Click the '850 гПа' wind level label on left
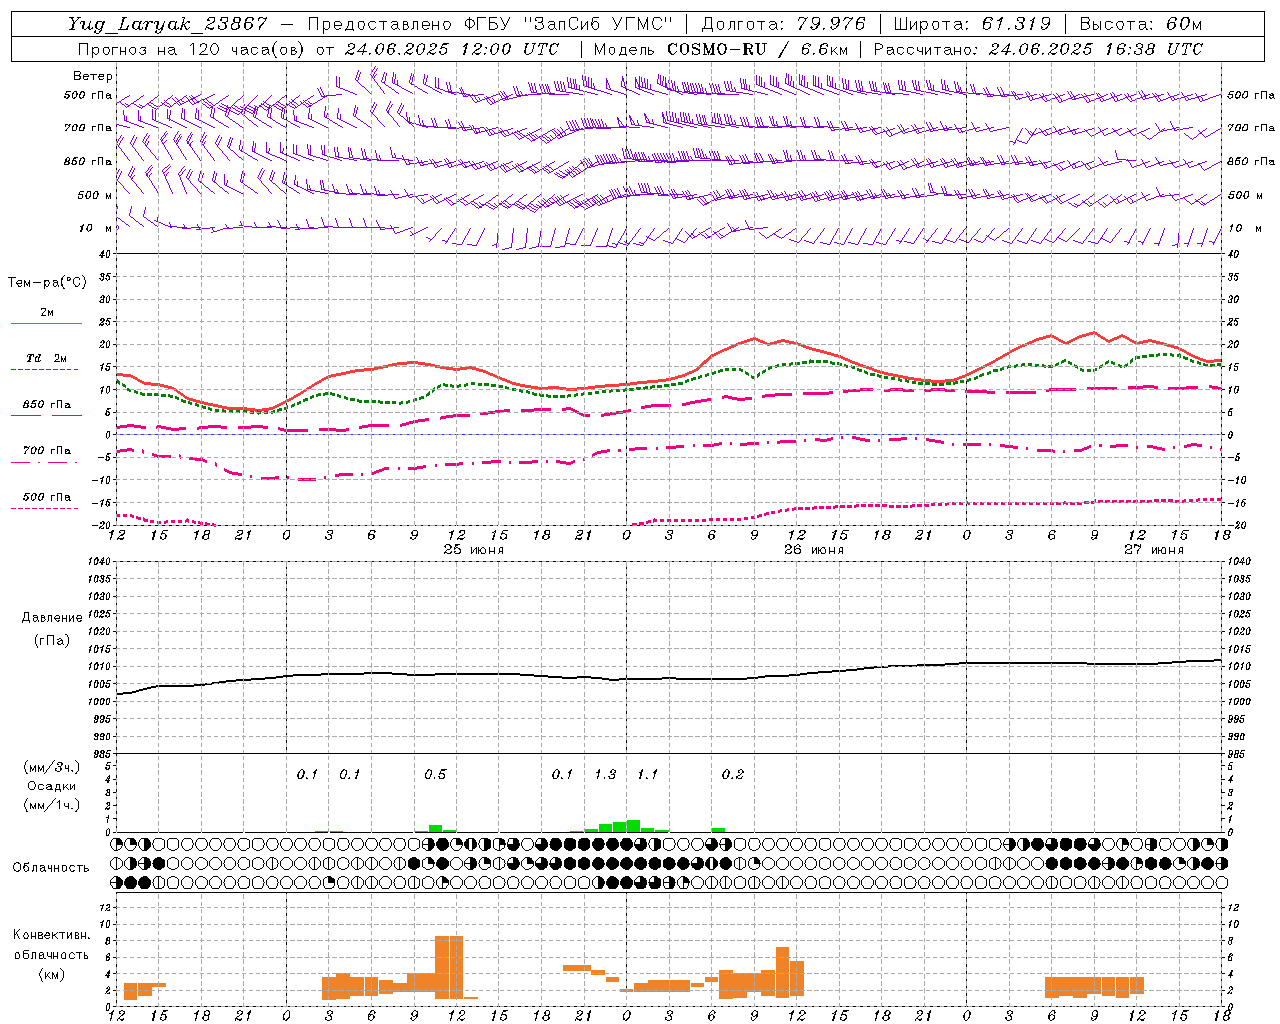 click(x=88, y=161)
